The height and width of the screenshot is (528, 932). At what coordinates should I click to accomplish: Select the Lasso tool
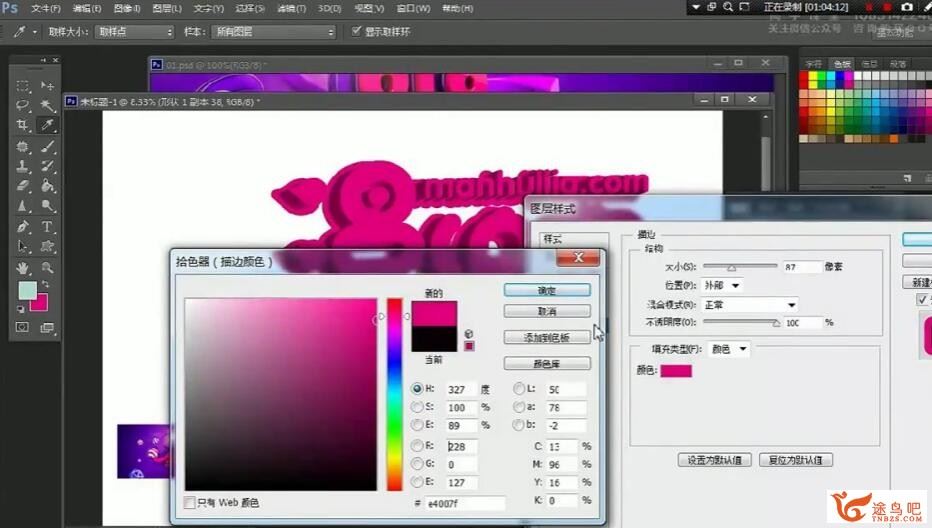23,105
